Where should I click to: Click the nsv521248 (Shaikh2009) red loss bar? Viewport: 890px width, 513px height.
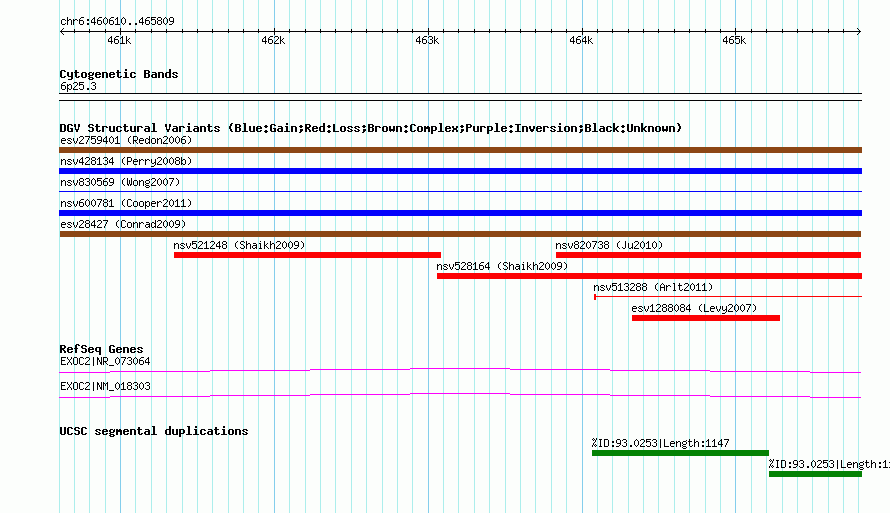click(x=307, y=255)
